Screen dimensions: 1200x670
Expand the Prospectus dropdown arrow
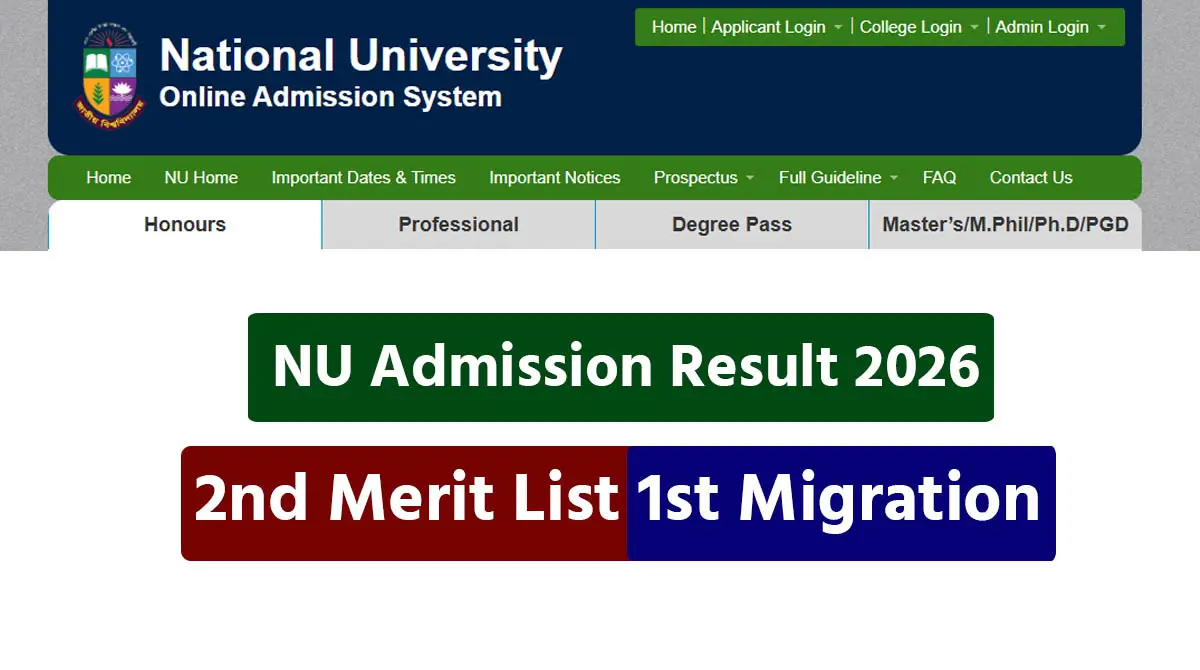point(750,178)
